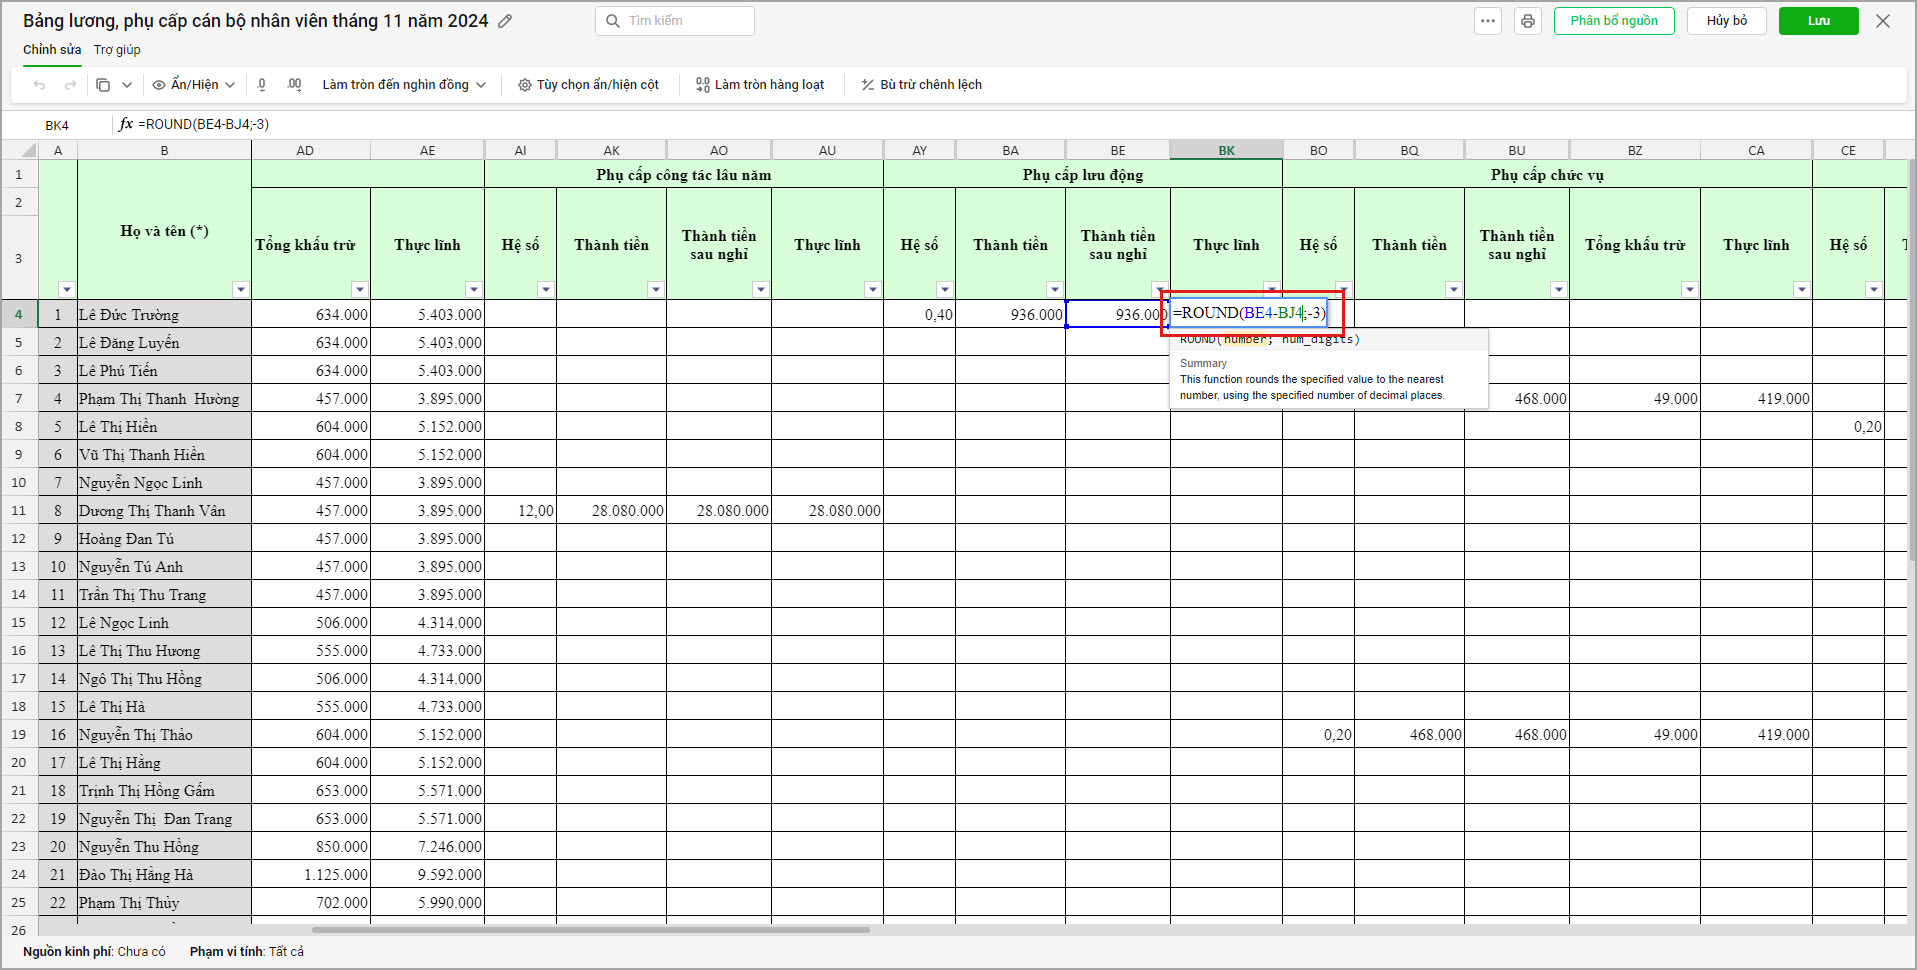The width and height of the screenshot is (1917, 970).
Task: Open filter dropdown on Thành tiền BQ column
Action: point(1453,290)
